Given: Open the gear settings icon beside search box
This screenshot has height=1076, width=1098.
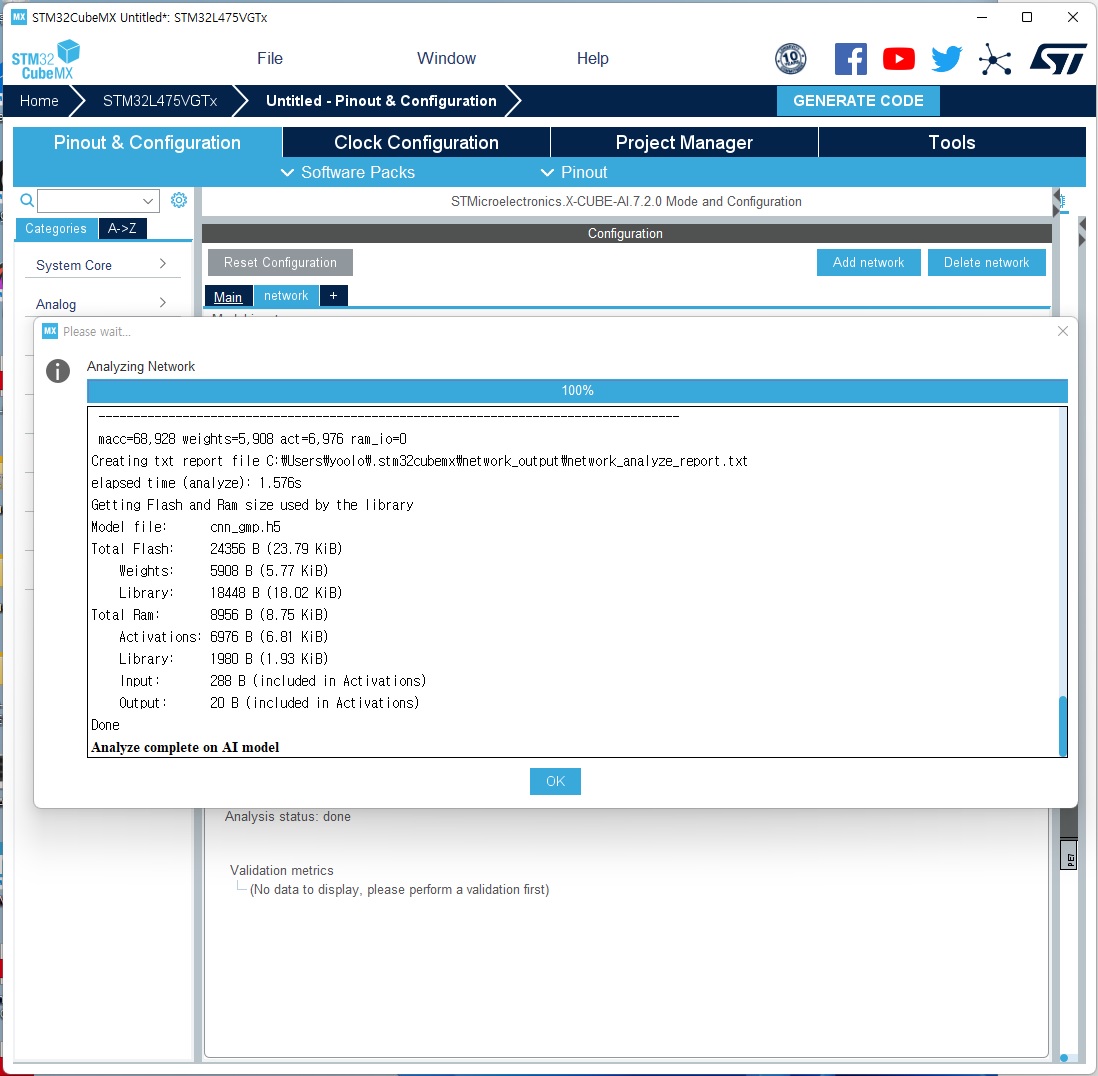Looking at the screenshot, I should [179, 200].
